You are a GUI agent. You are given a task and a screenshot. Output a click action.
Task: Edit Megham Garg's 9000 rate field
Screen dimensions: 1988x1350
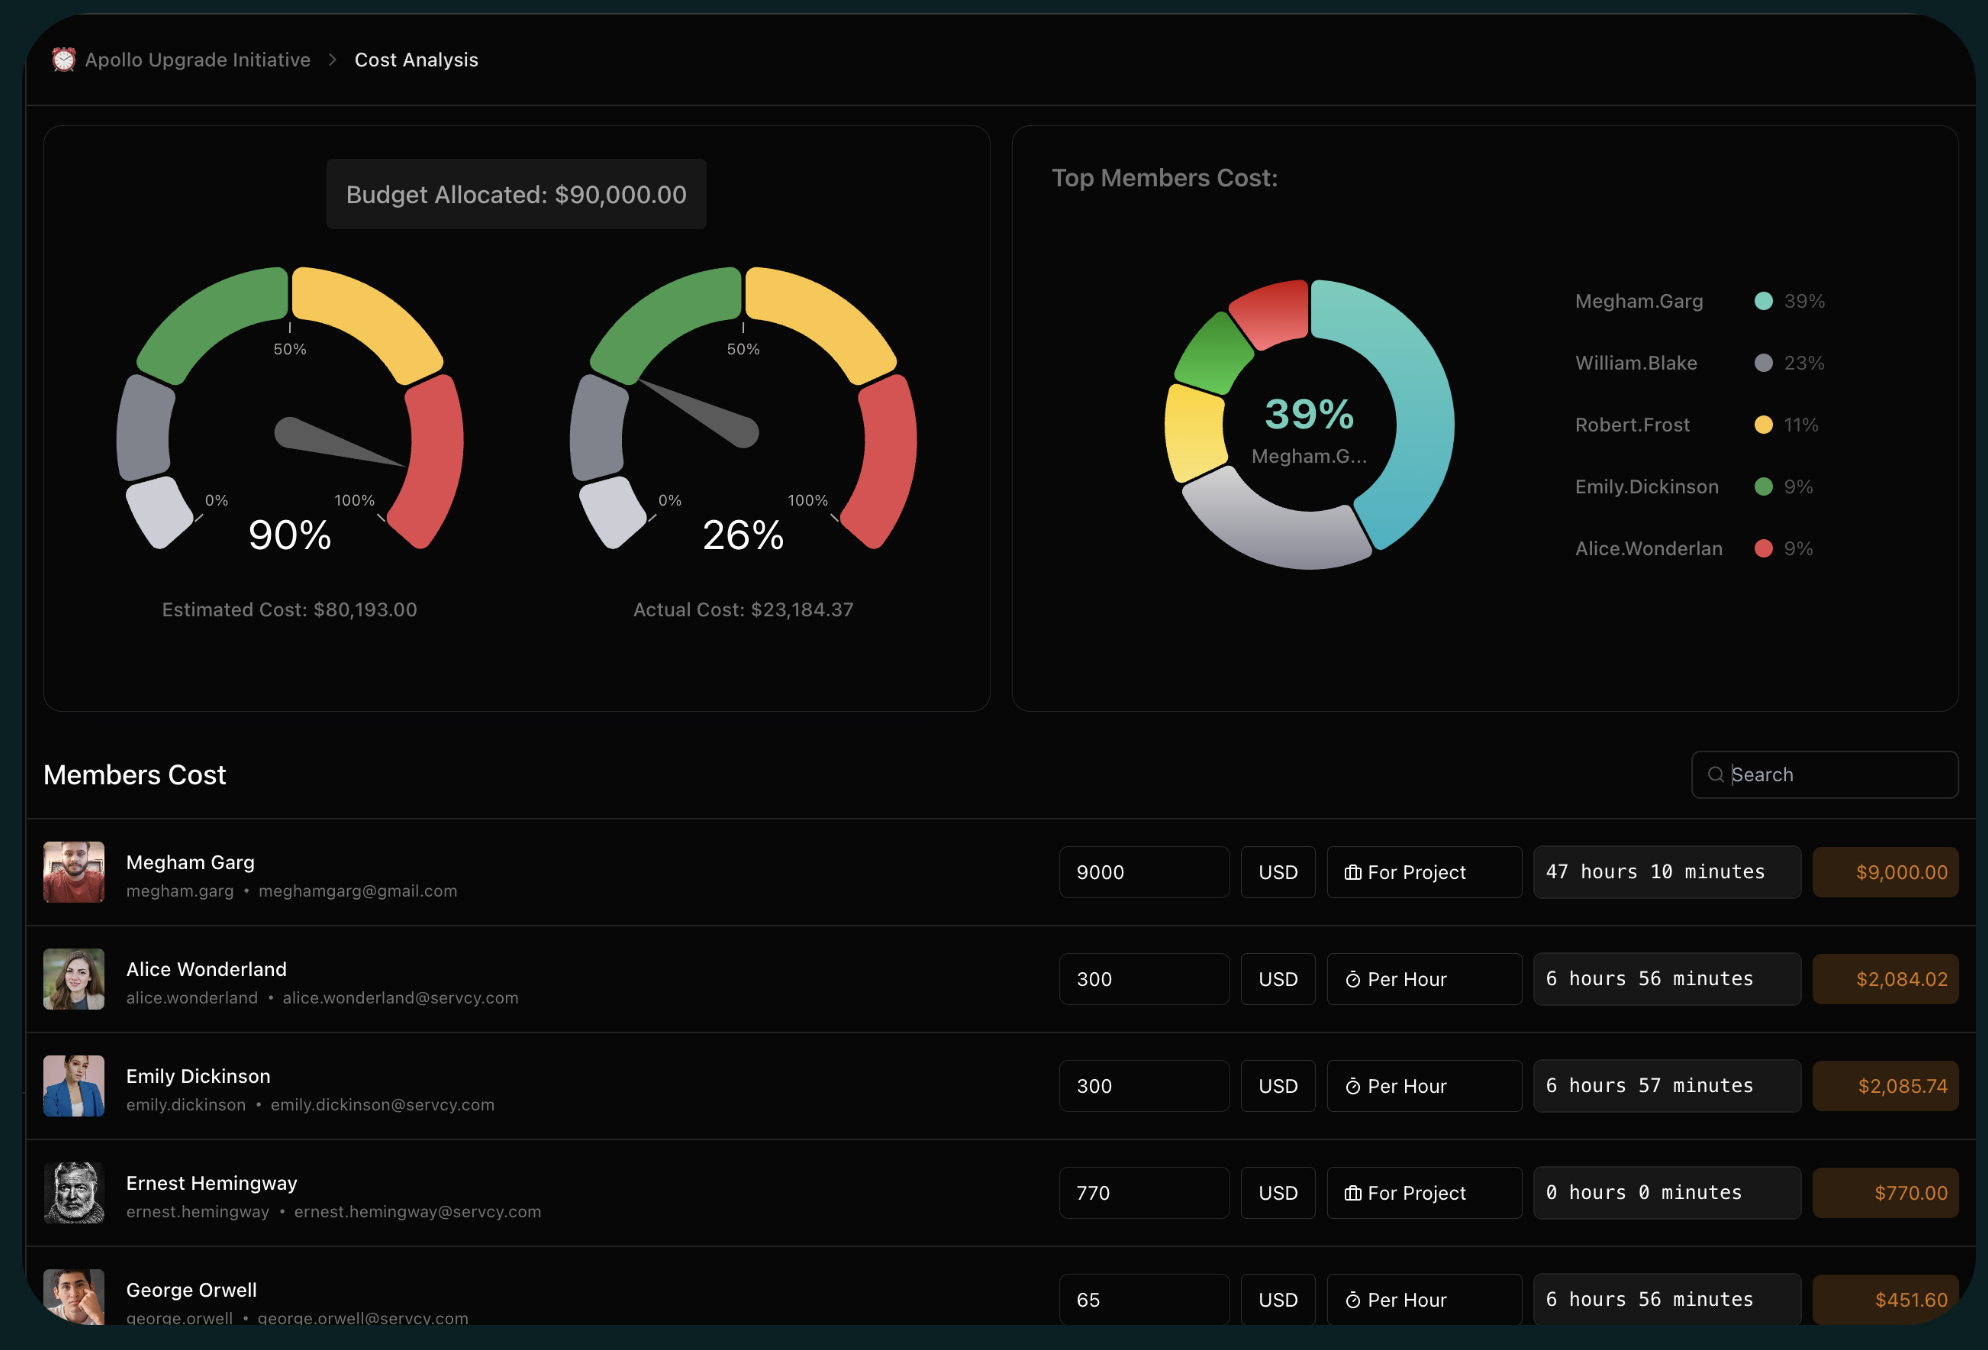[1143, 872]
